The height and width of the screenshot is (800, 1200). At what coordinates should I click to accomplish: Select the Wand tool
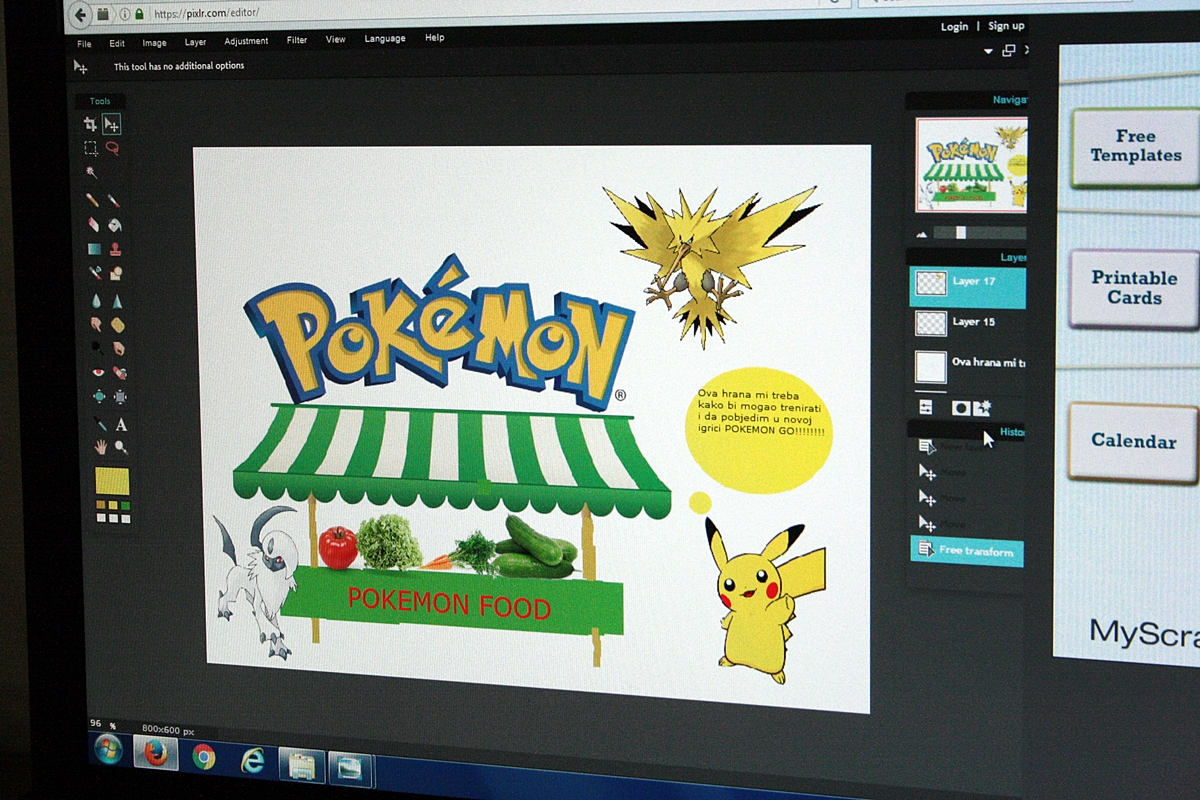pos(92,172)
